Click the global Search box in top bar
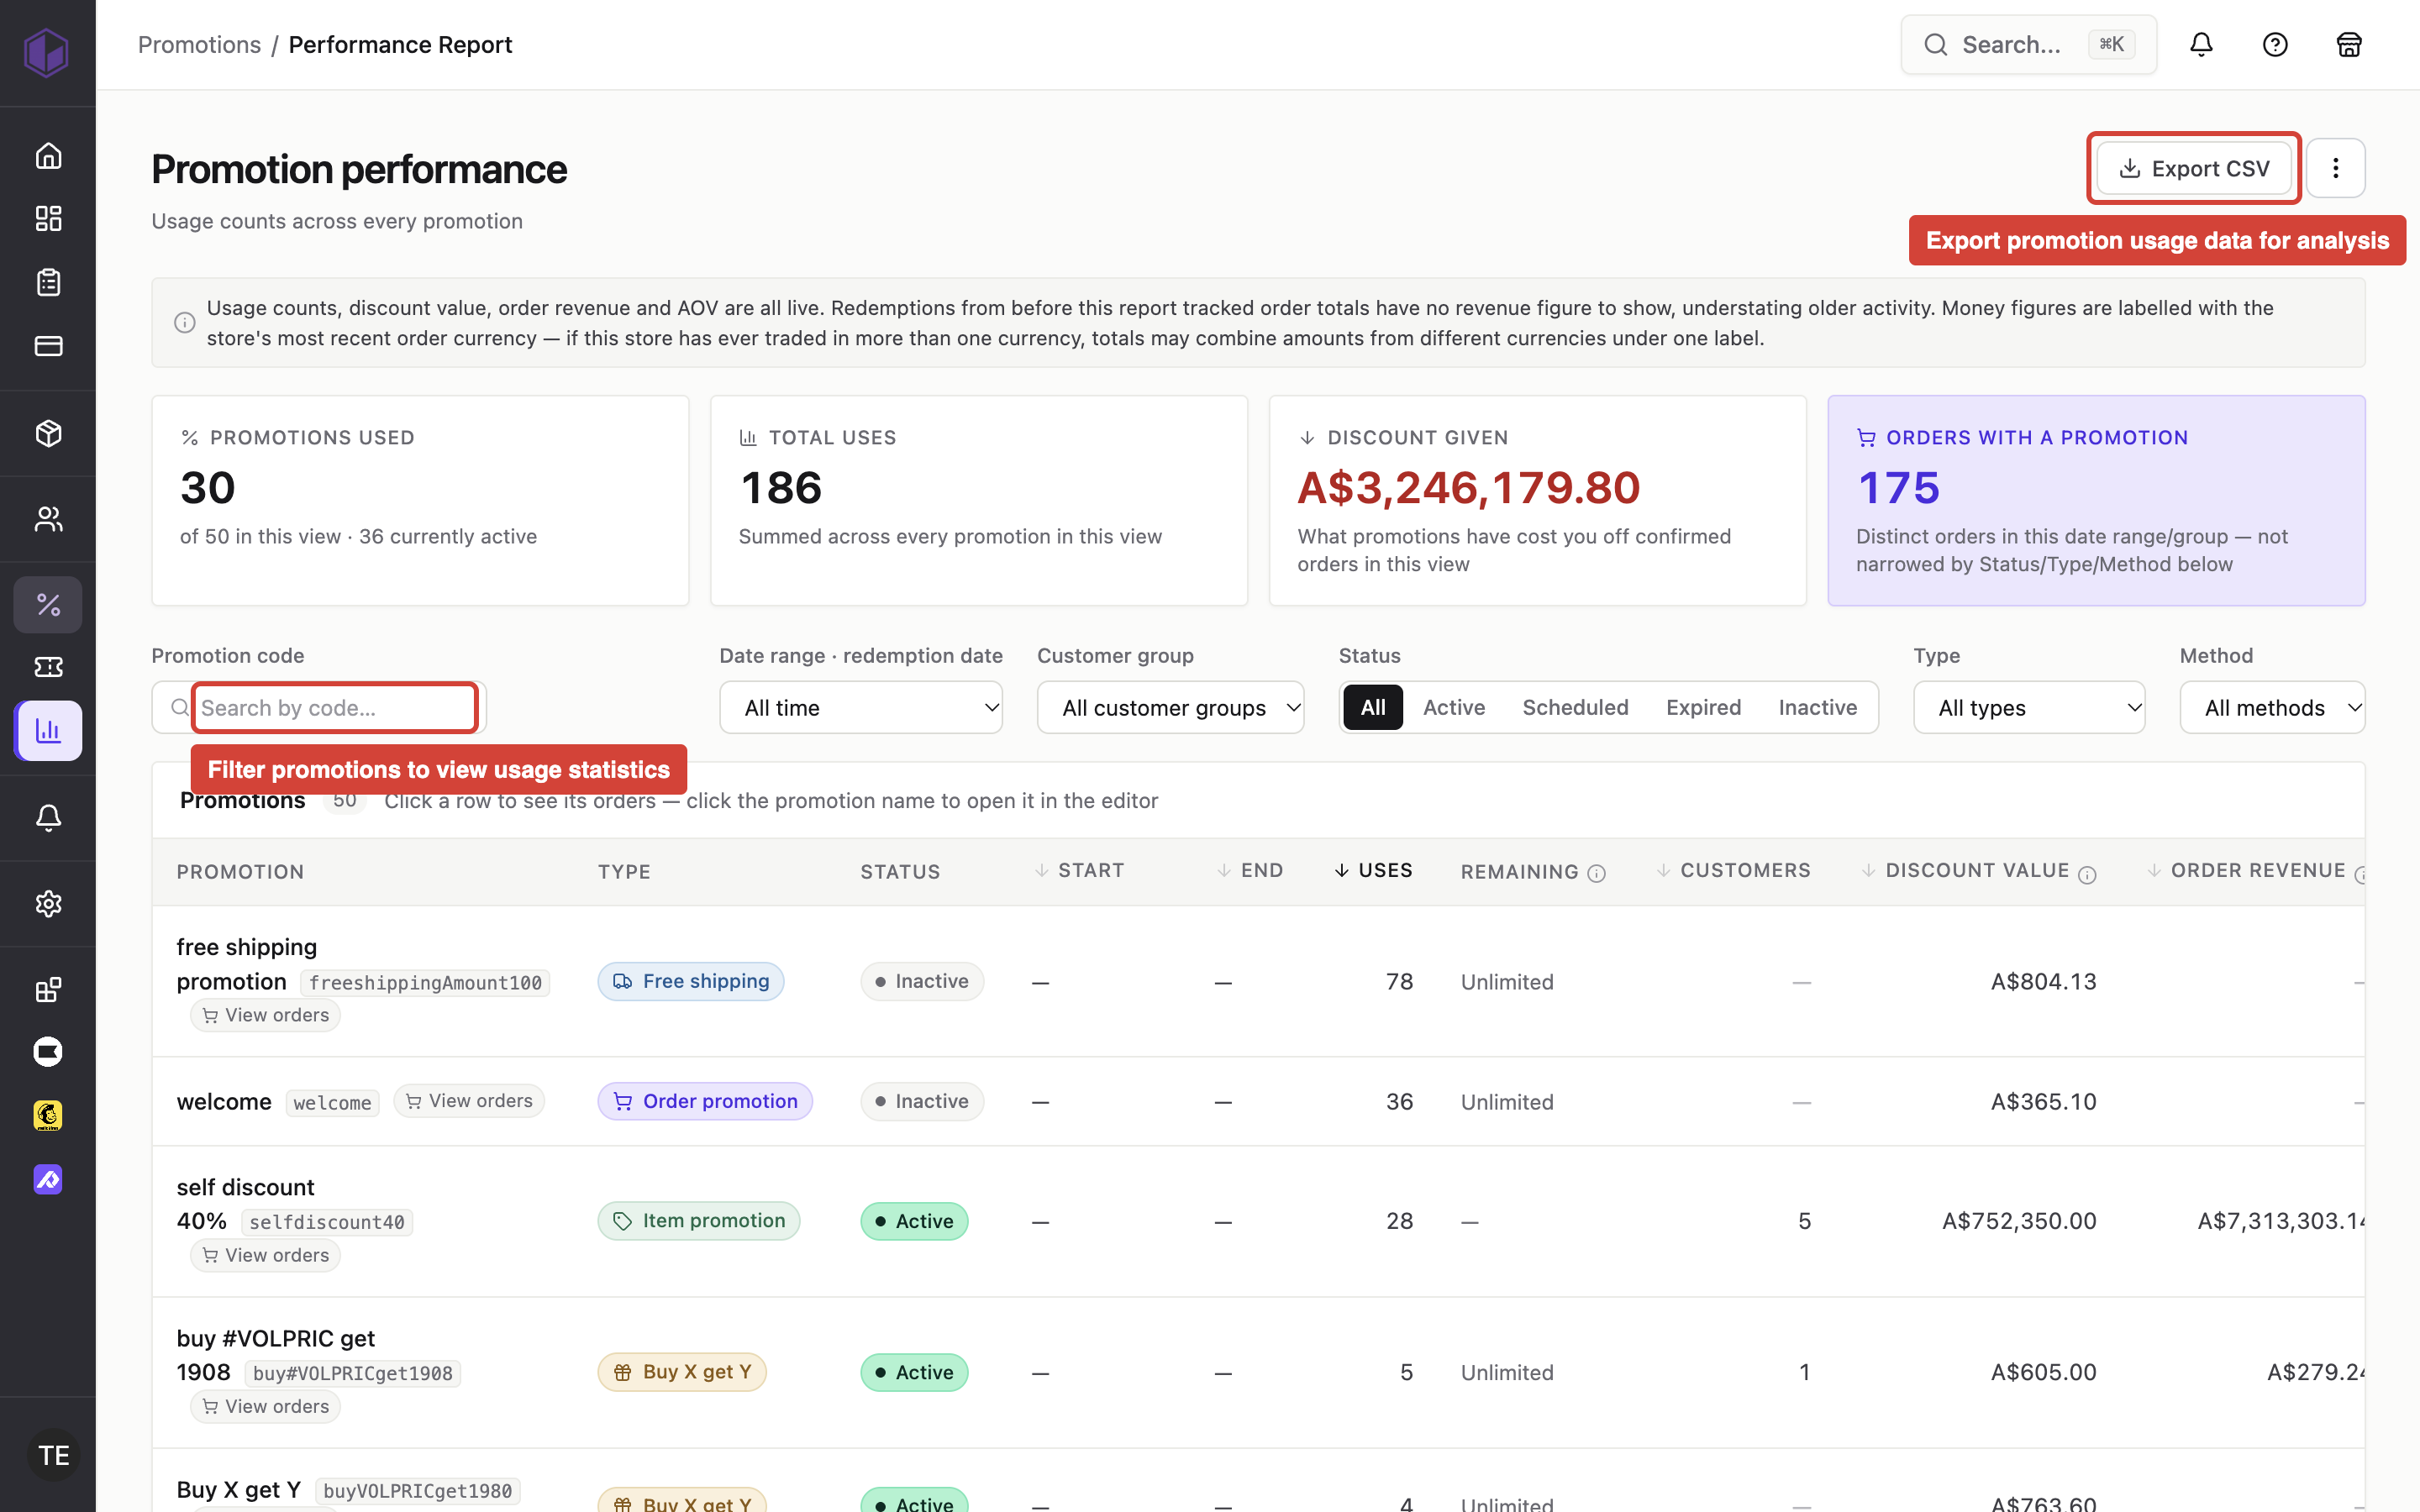The image size is (2420, 1512). [2028, 45]
